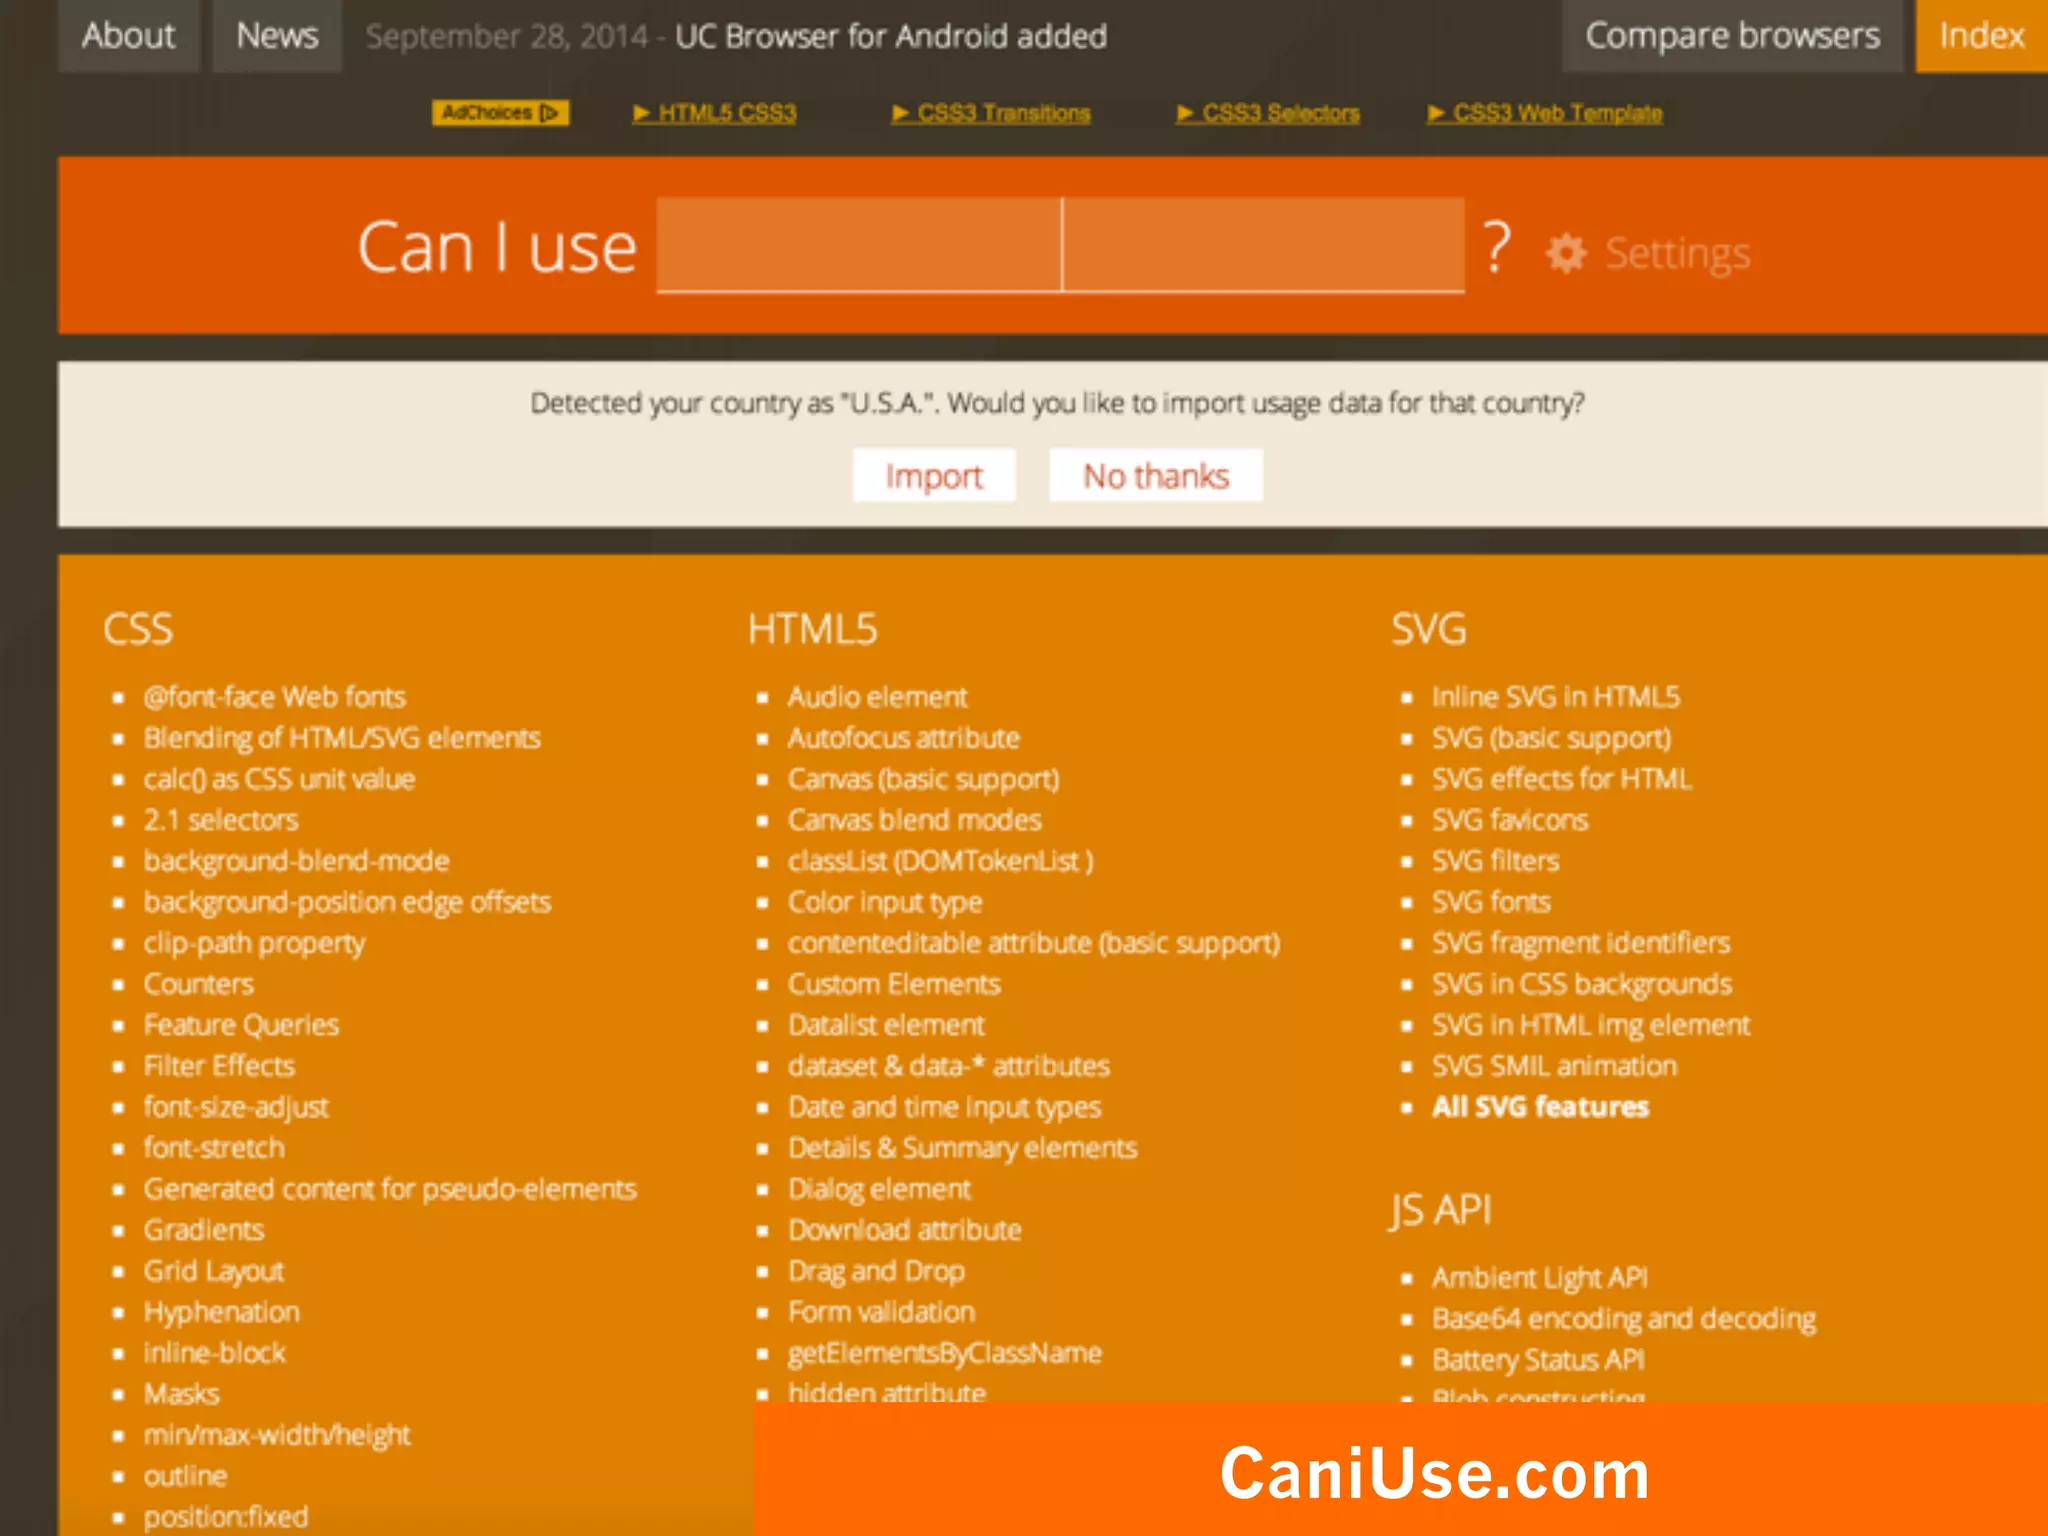
Task: Open contenteditable attribute (basic support)
Action: (x=1034, y=943)
